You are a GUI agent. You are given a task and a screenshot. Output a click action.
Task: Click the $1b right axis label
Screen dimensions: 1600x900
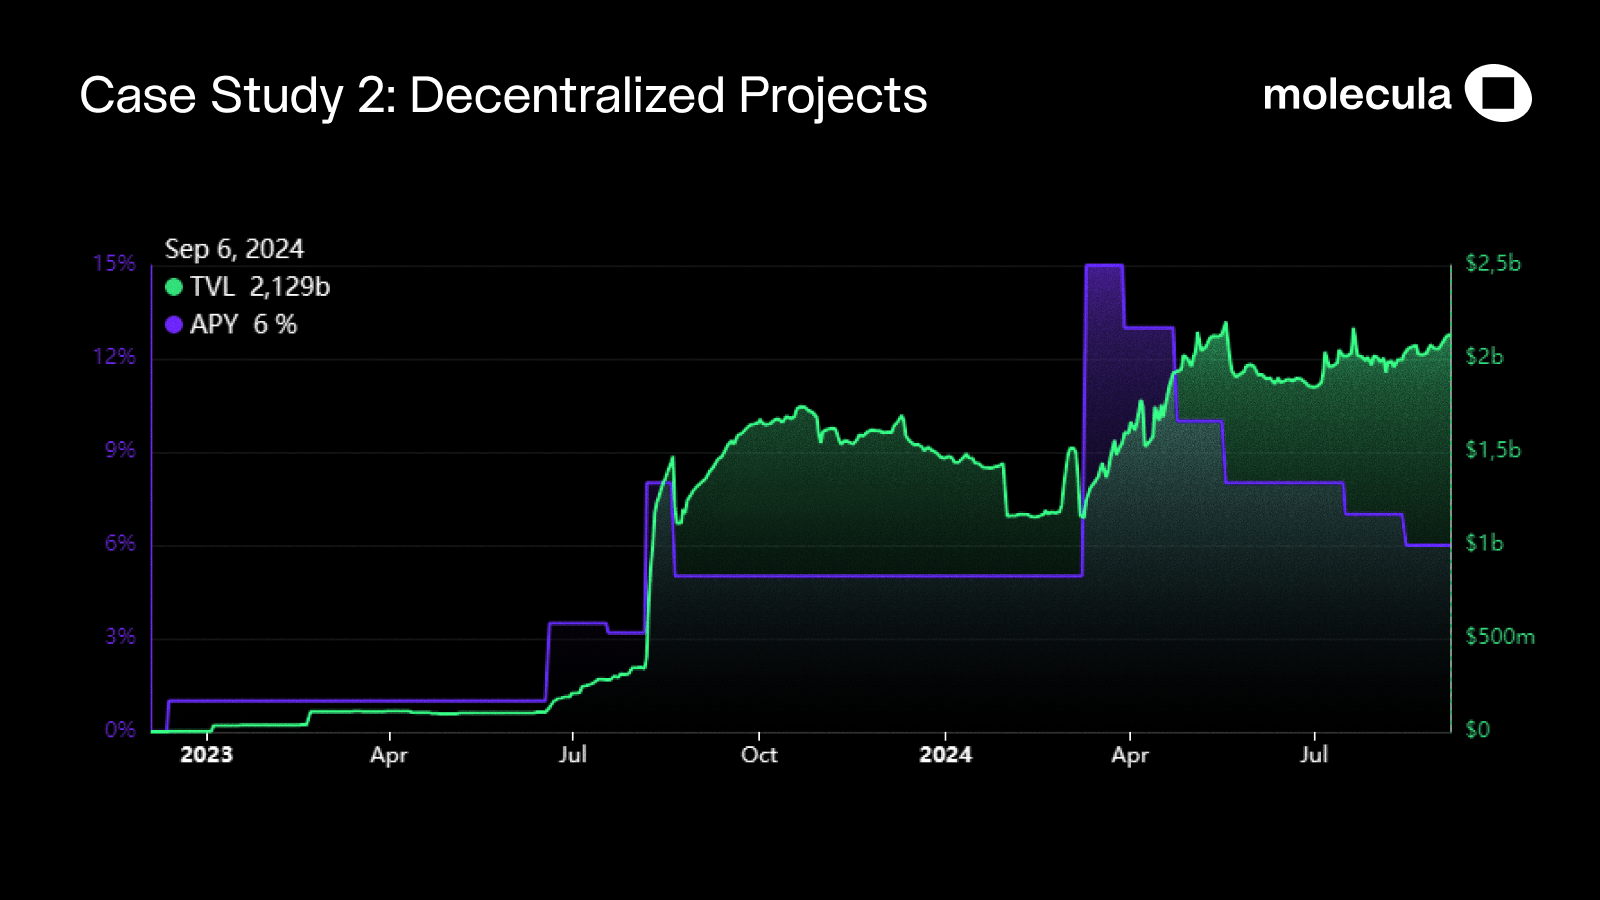click(1484, 543)
